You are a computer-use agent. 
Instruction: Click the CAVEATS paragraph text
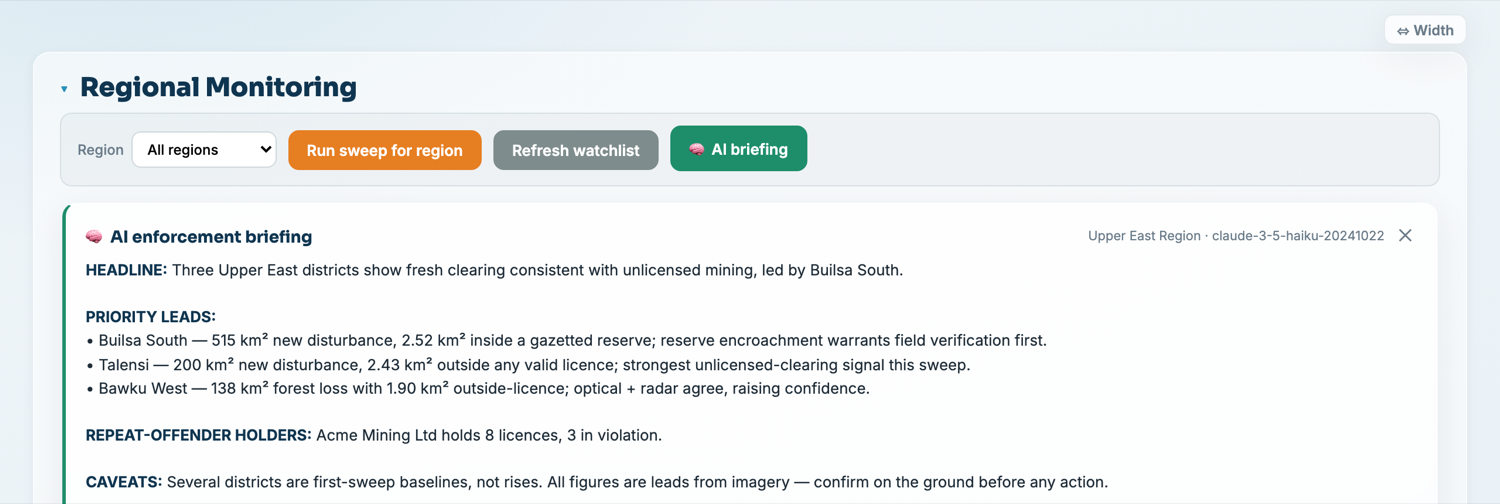(597, 482)
